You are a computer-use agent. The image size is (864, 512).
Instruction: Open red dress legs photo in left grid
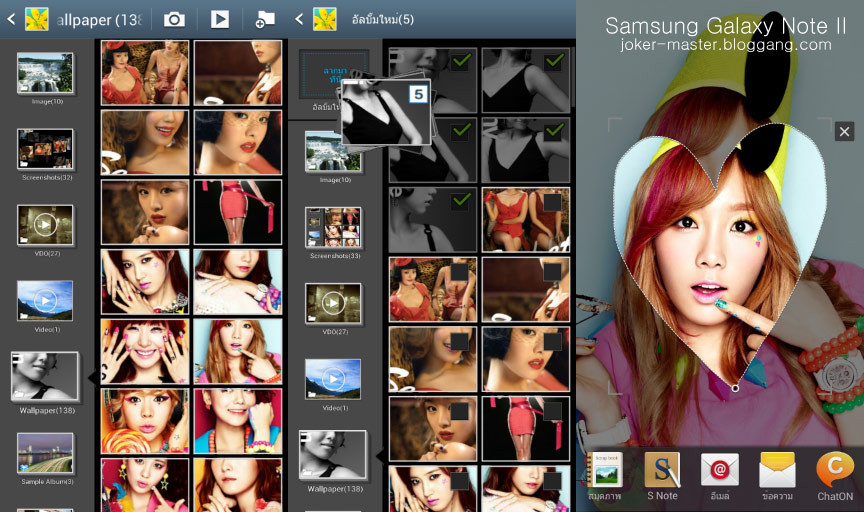[238, 212]
